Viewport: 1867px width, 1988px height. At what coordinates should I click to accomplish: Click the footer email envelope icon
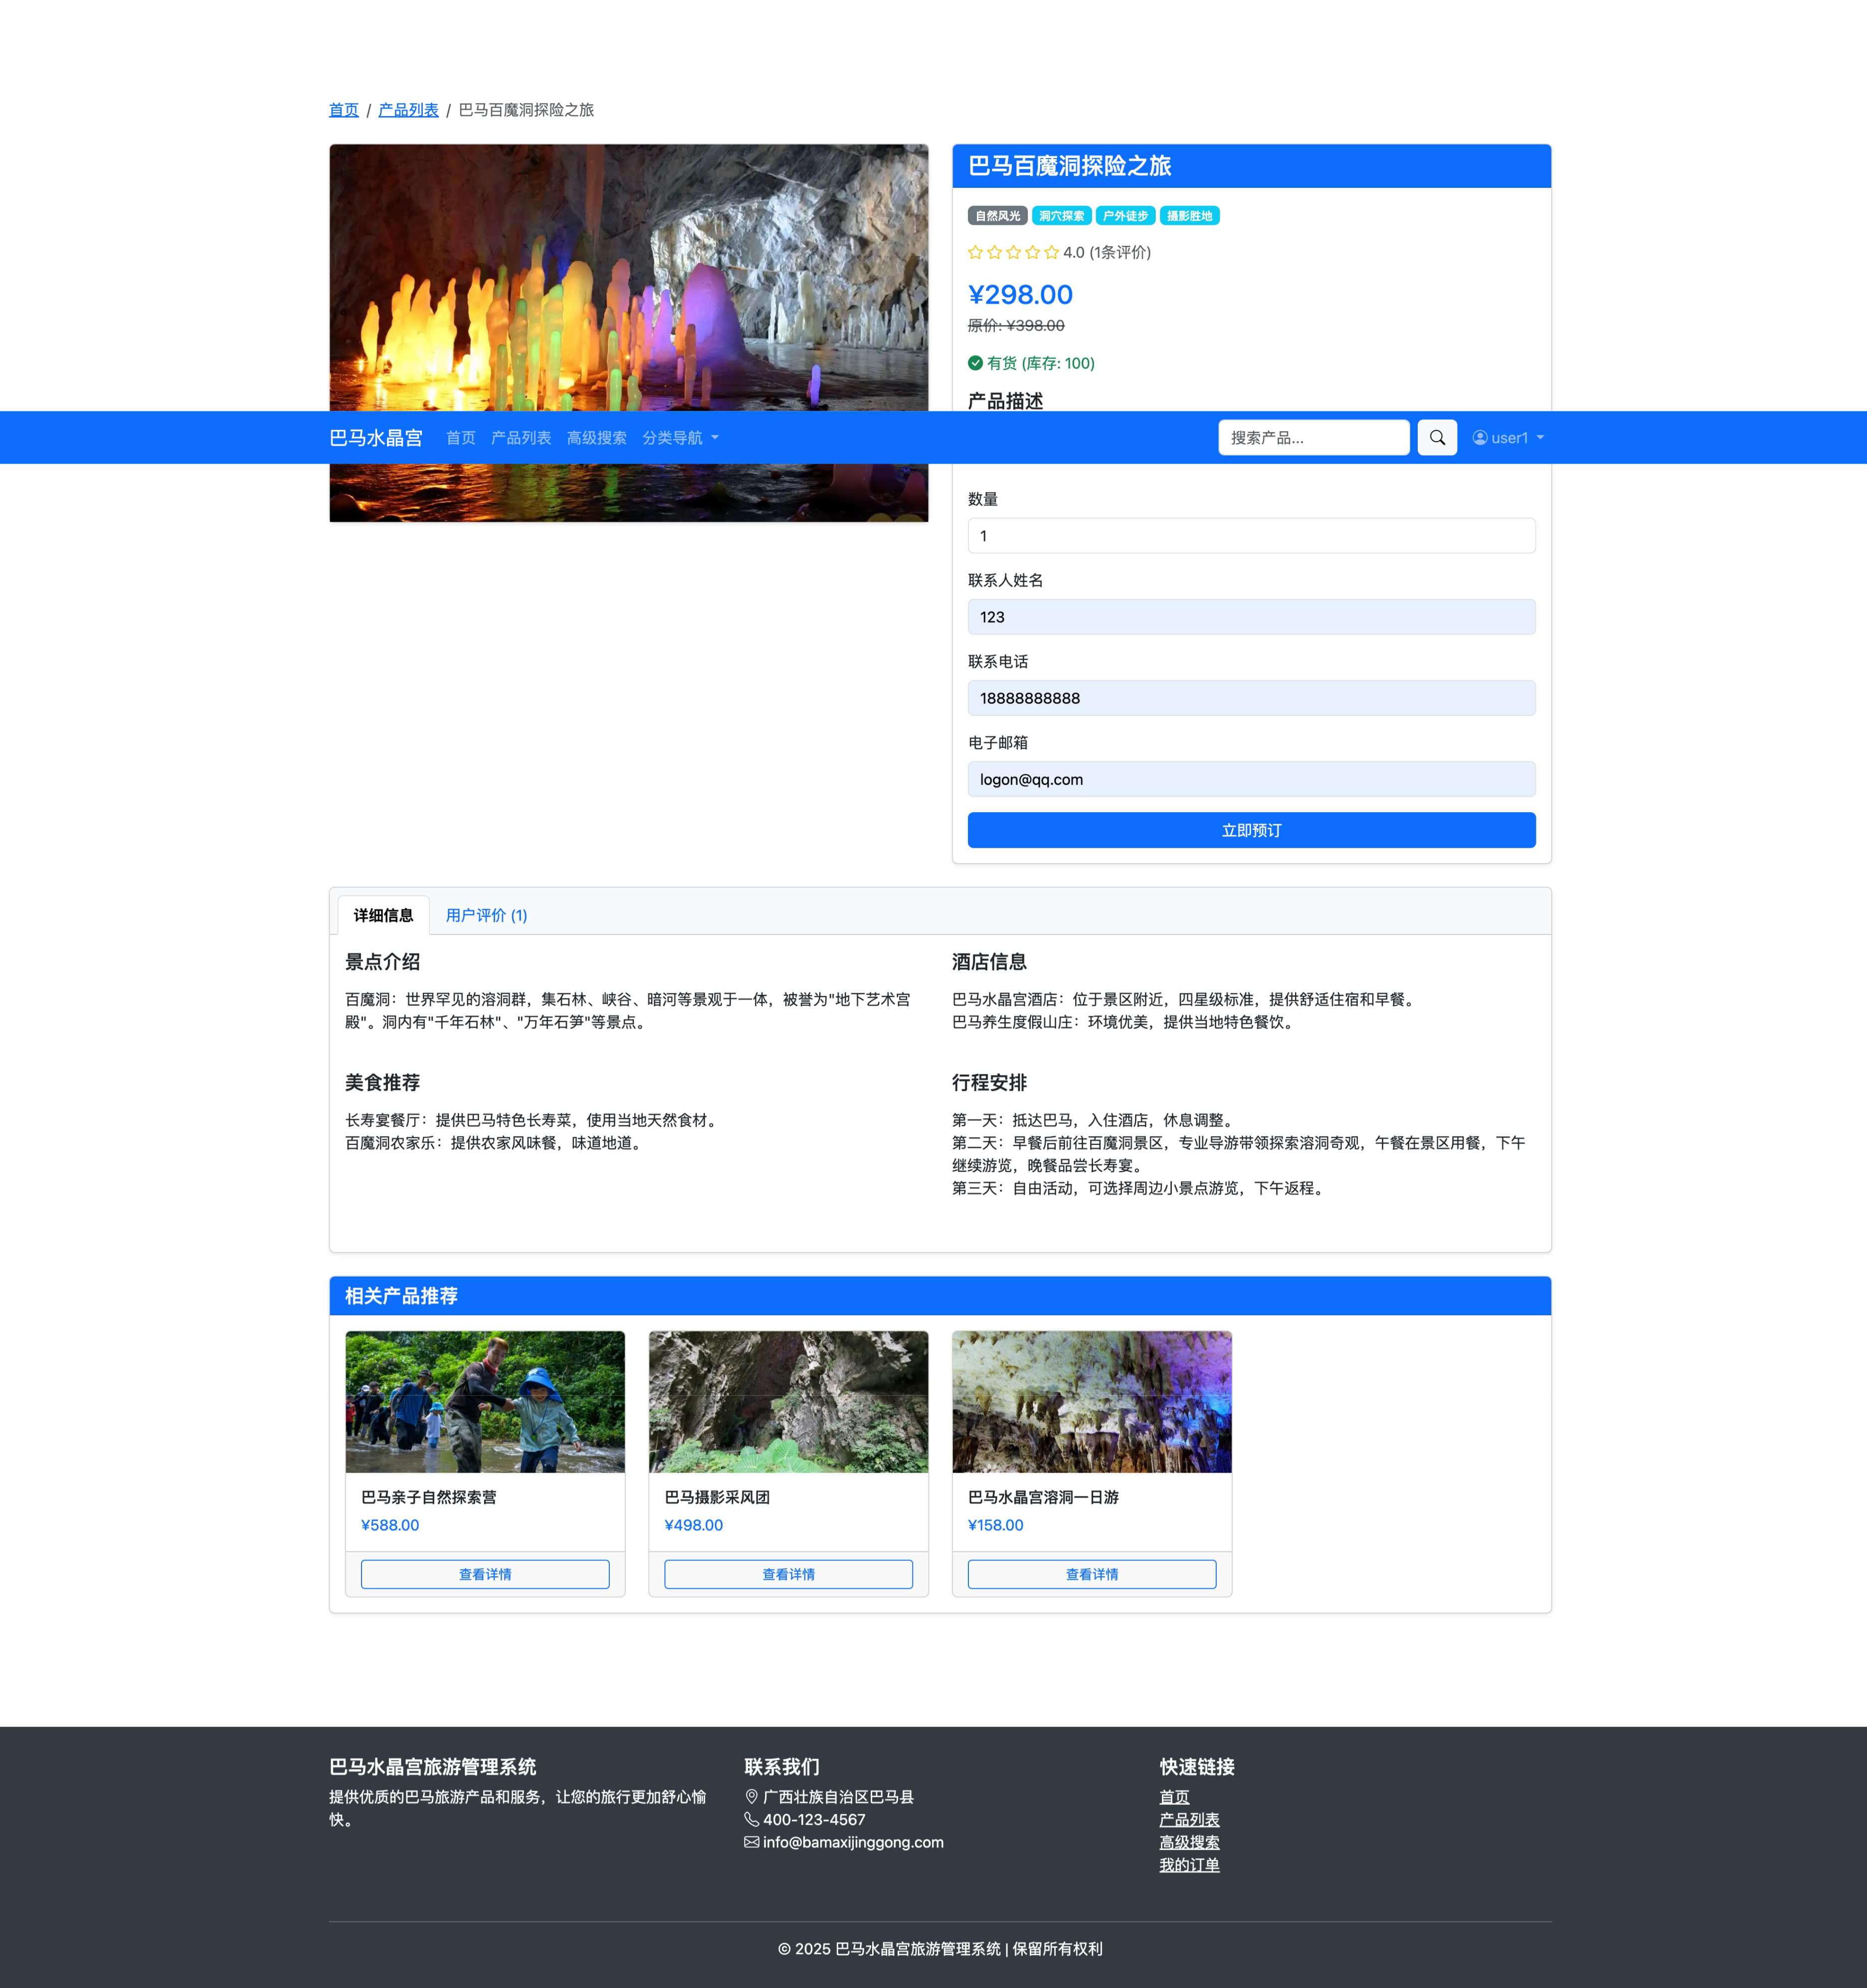pos(751,1842)
